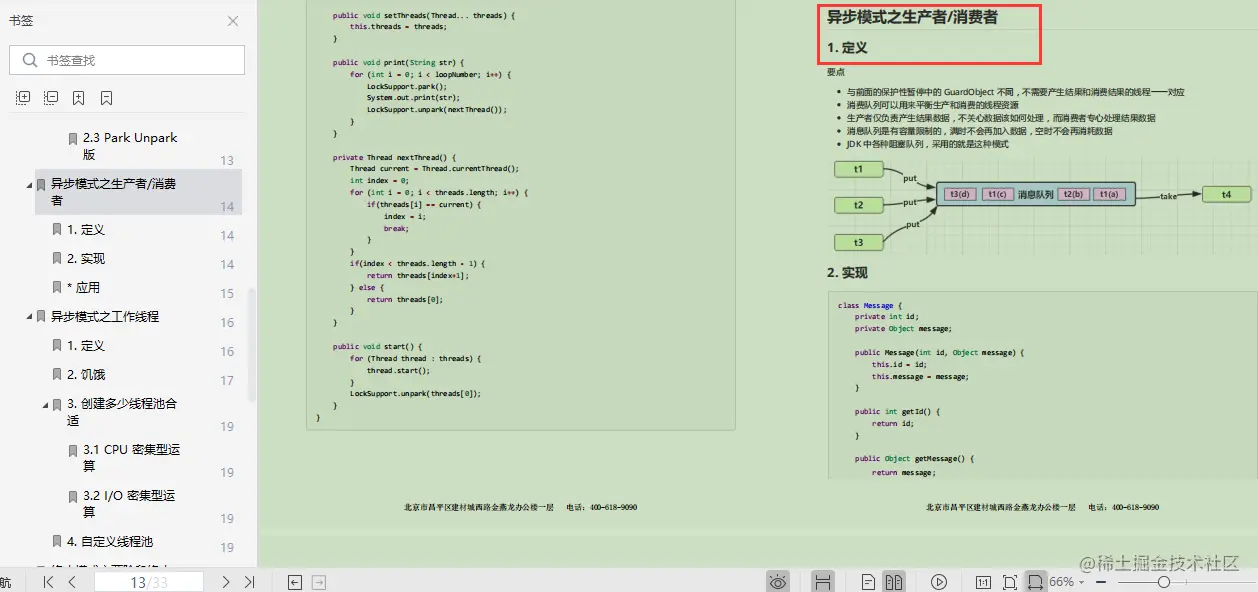Click heading 异步模式之生产者/消费者 in document
Screen dimensions: 1258x592
tap(912, 17)
